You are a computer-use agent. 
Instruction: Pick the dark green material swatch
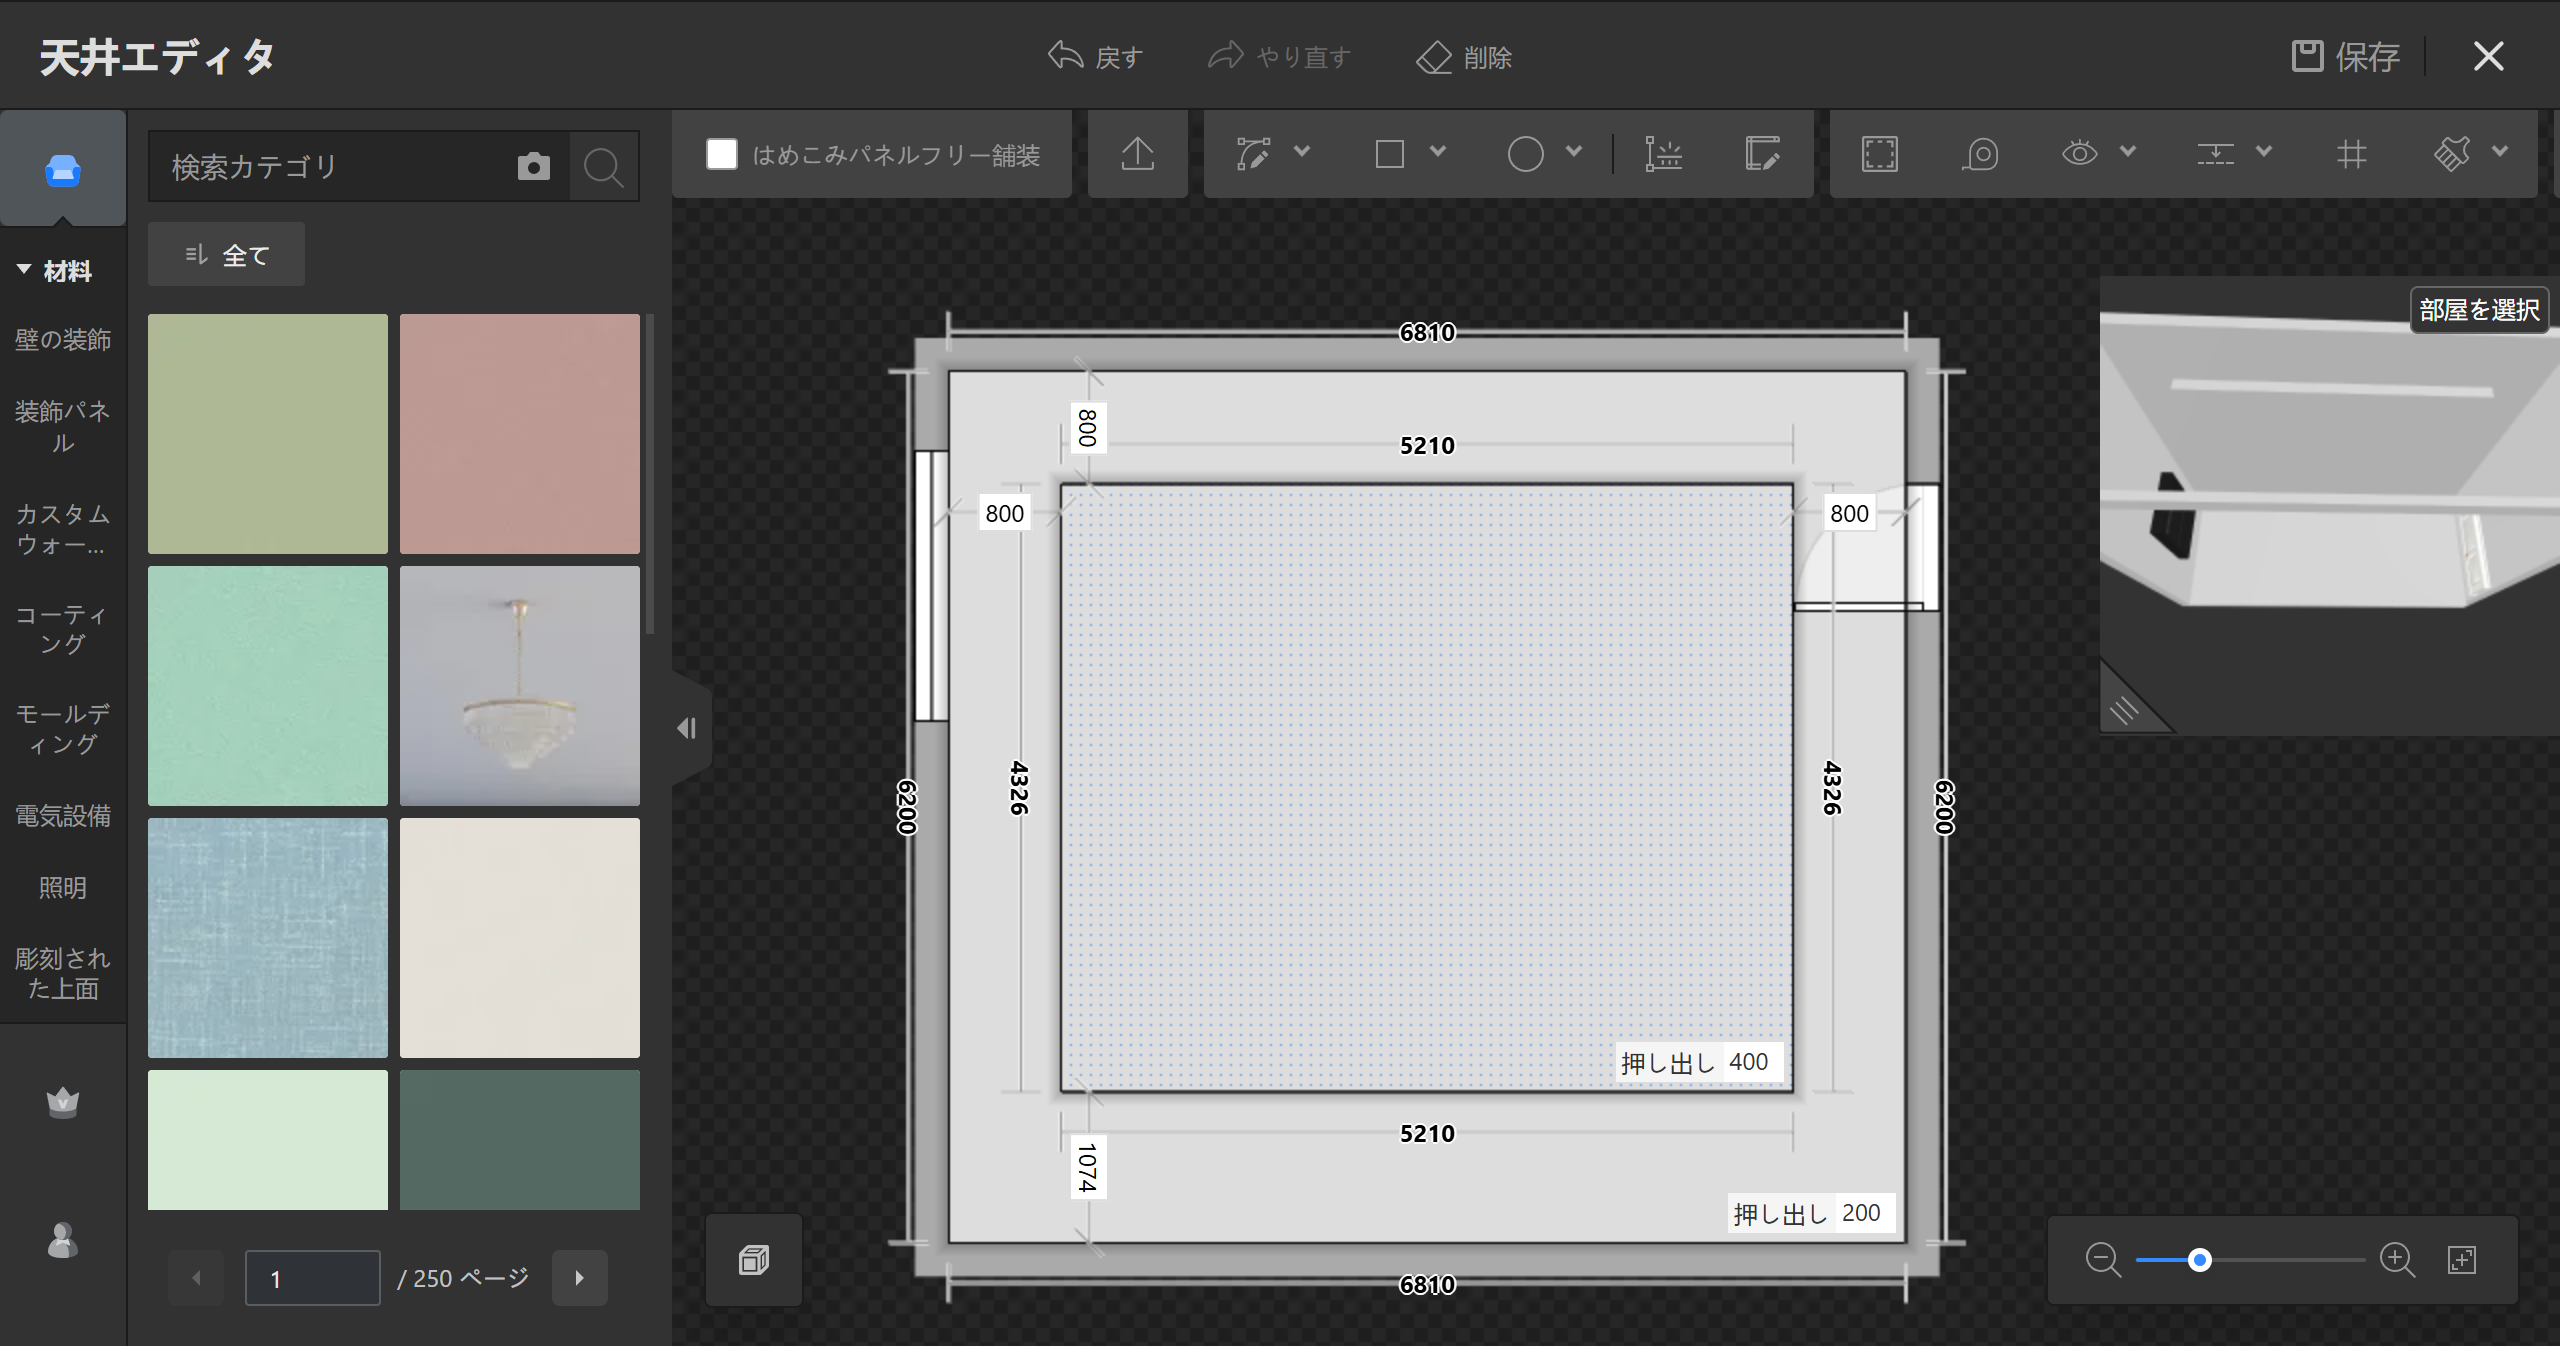click(x=520, y=1140)
